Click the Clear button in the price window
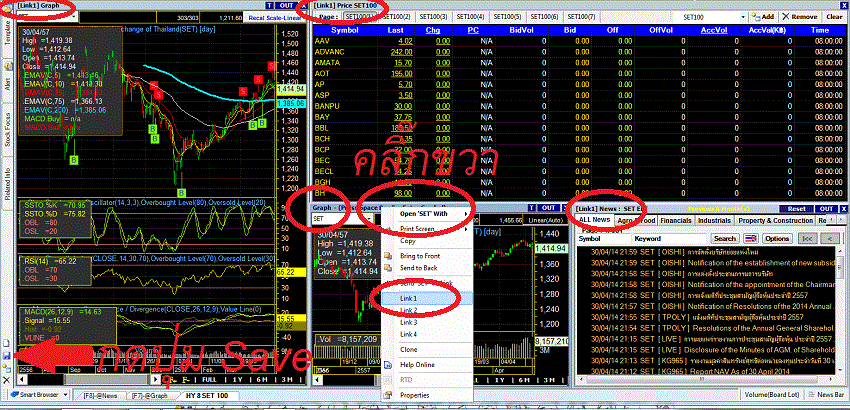Screen dimensions: 850x410 pyautogui.click(x=834, y=17)
